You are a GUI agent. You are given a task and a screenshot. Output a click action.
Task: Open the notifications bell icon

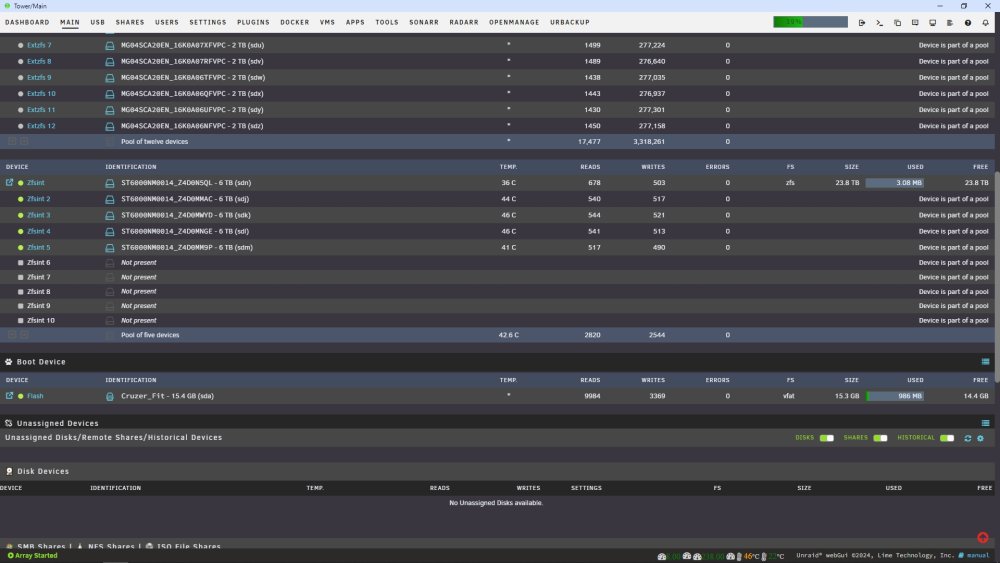pos(985,22)
